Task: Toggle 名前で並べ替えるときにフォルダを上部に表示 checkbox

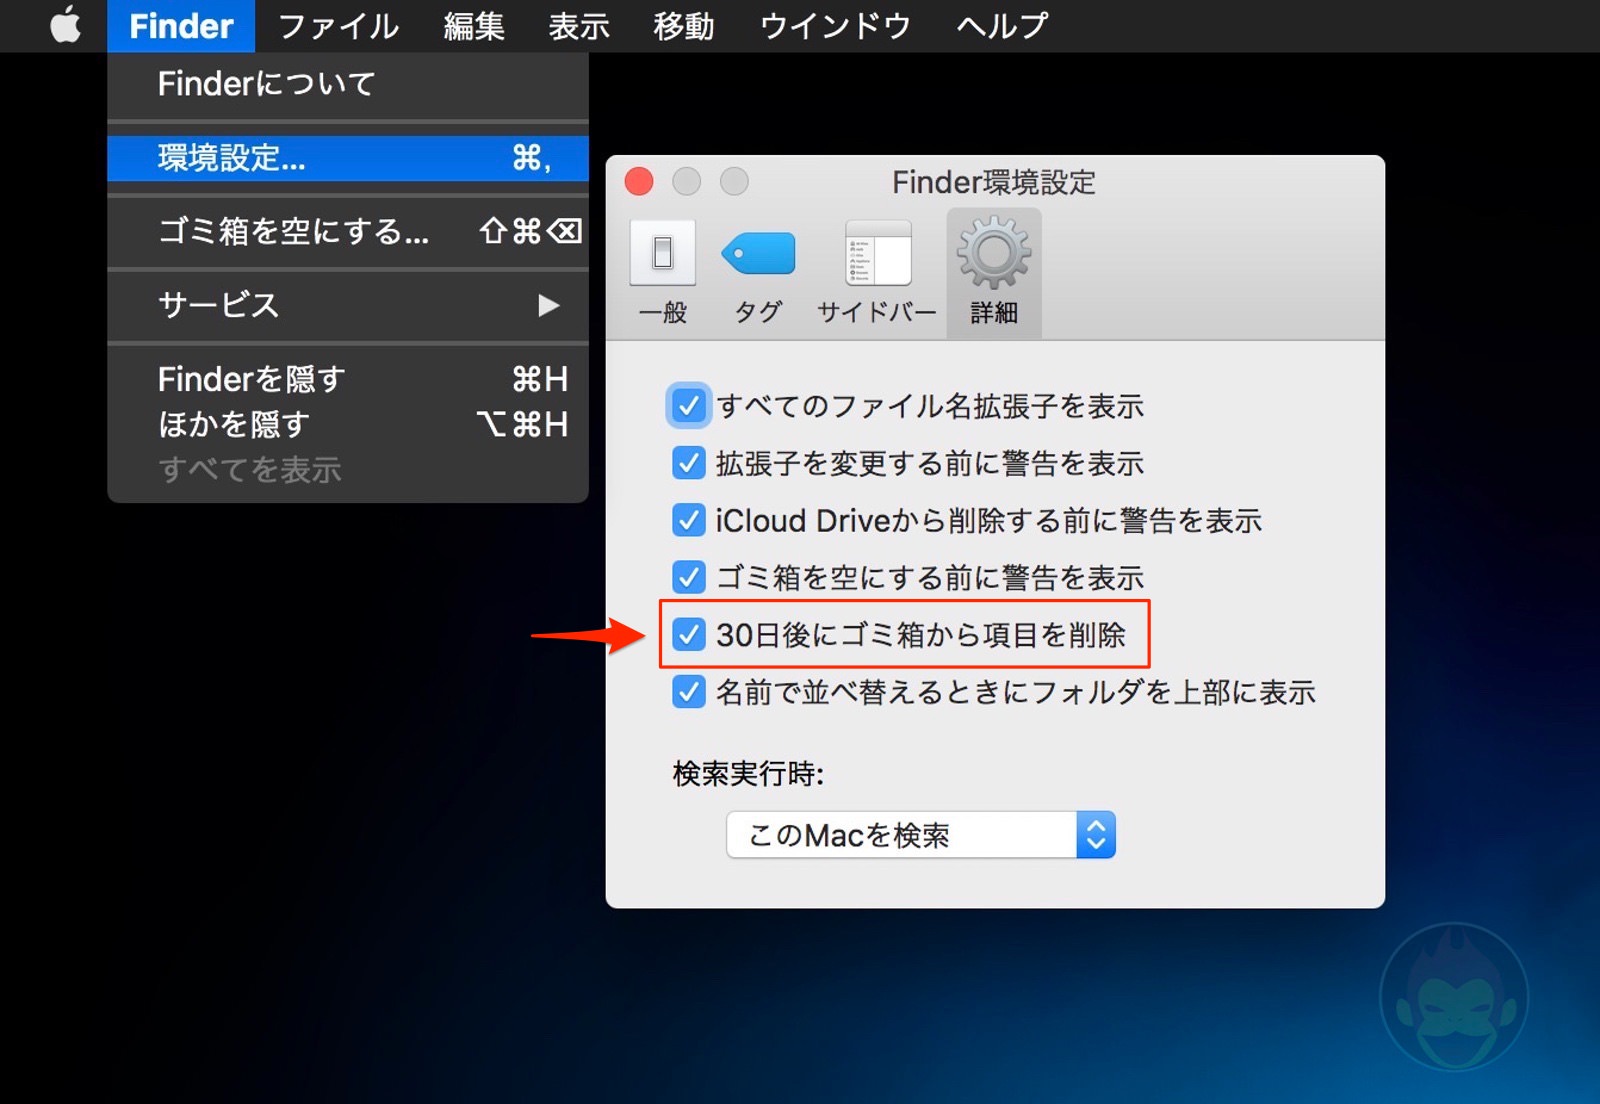Action: (x=688, y=691)
